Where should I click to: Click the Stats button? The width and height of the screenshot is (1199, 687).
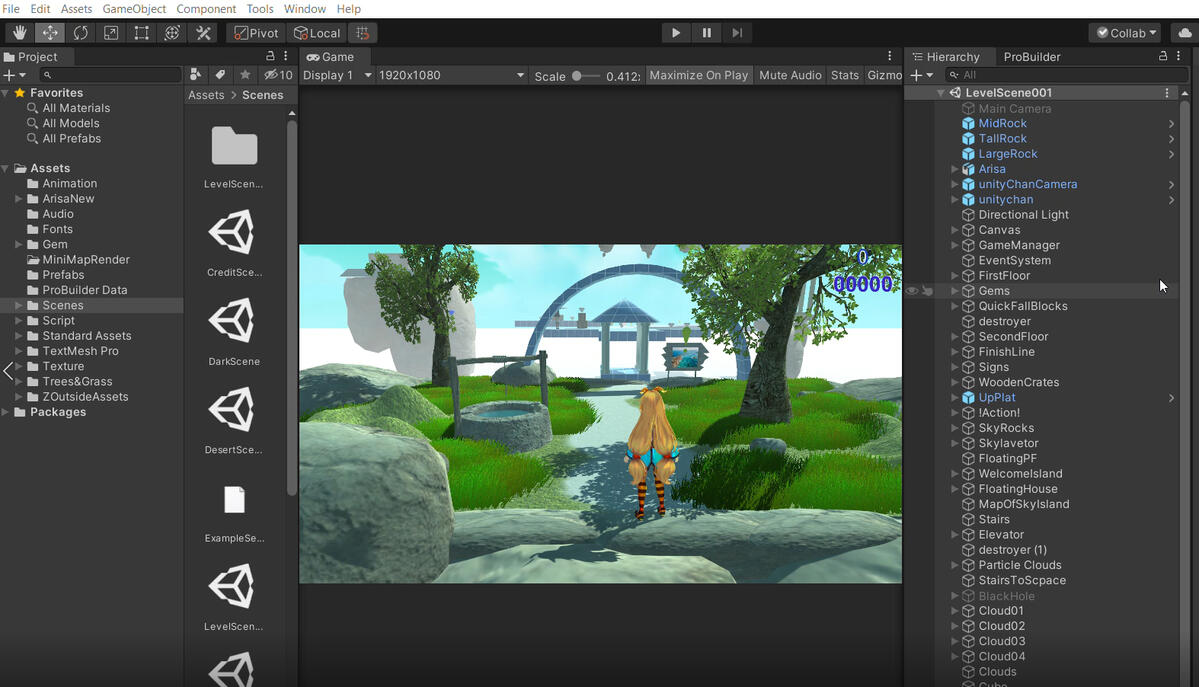844,75
